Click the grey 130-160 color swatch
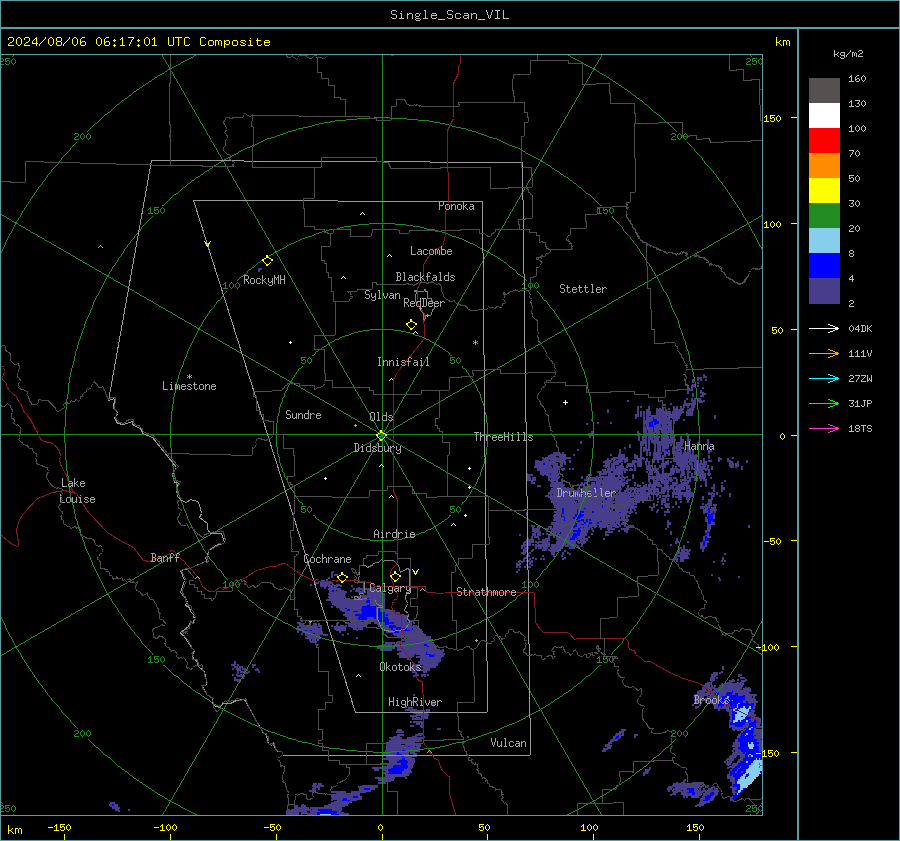Screen dimensions: 900x841 (824, 91)
